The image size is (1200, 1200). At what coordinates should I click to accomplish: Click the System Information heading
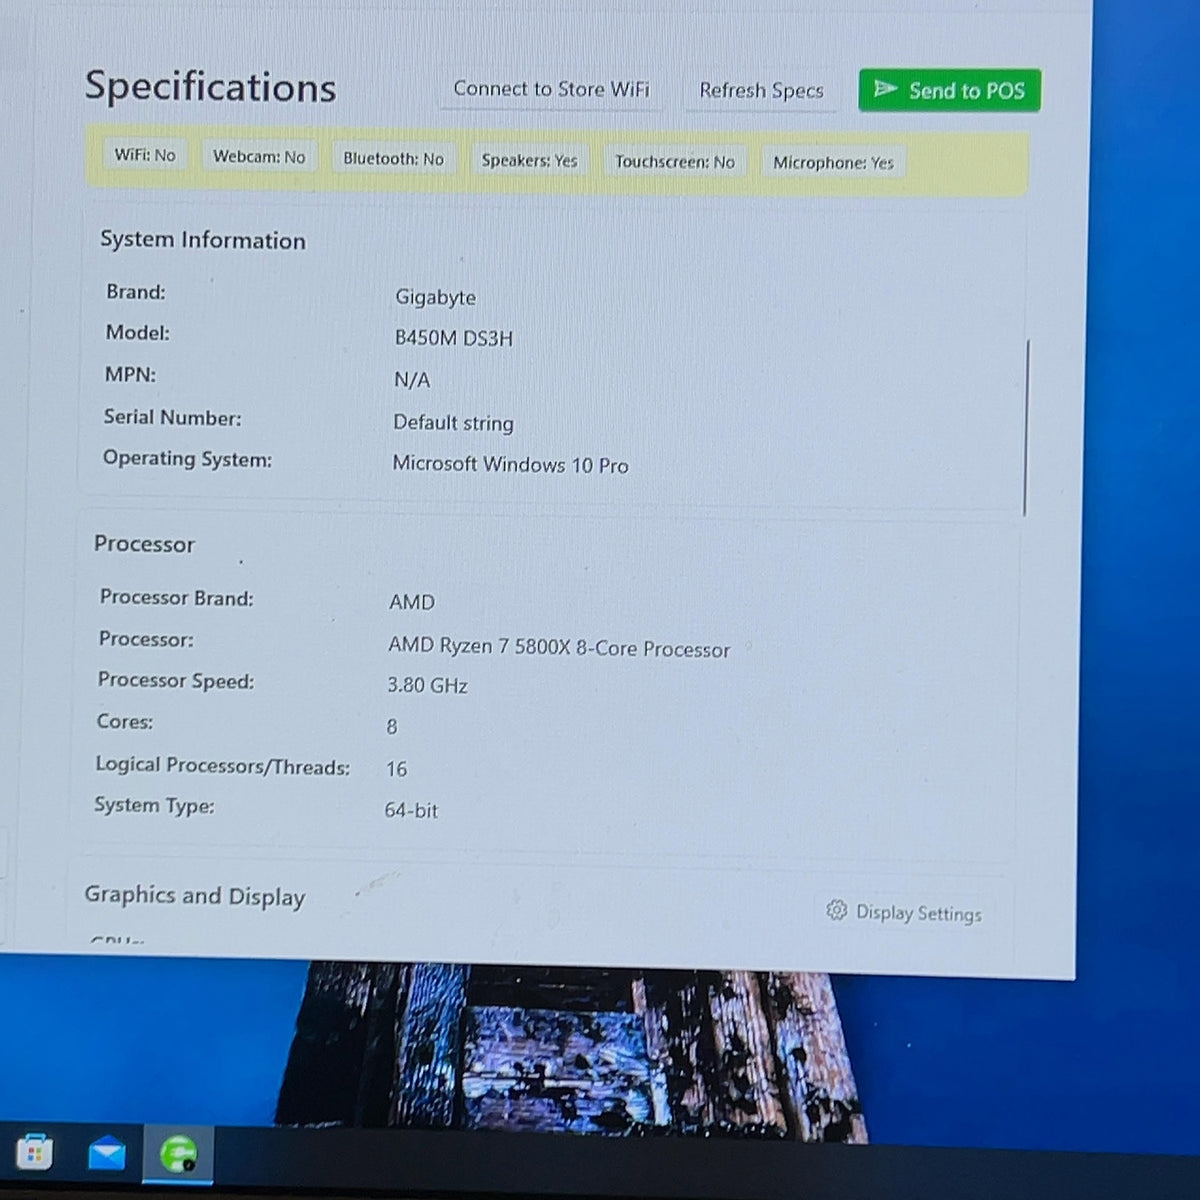point(203,240)
